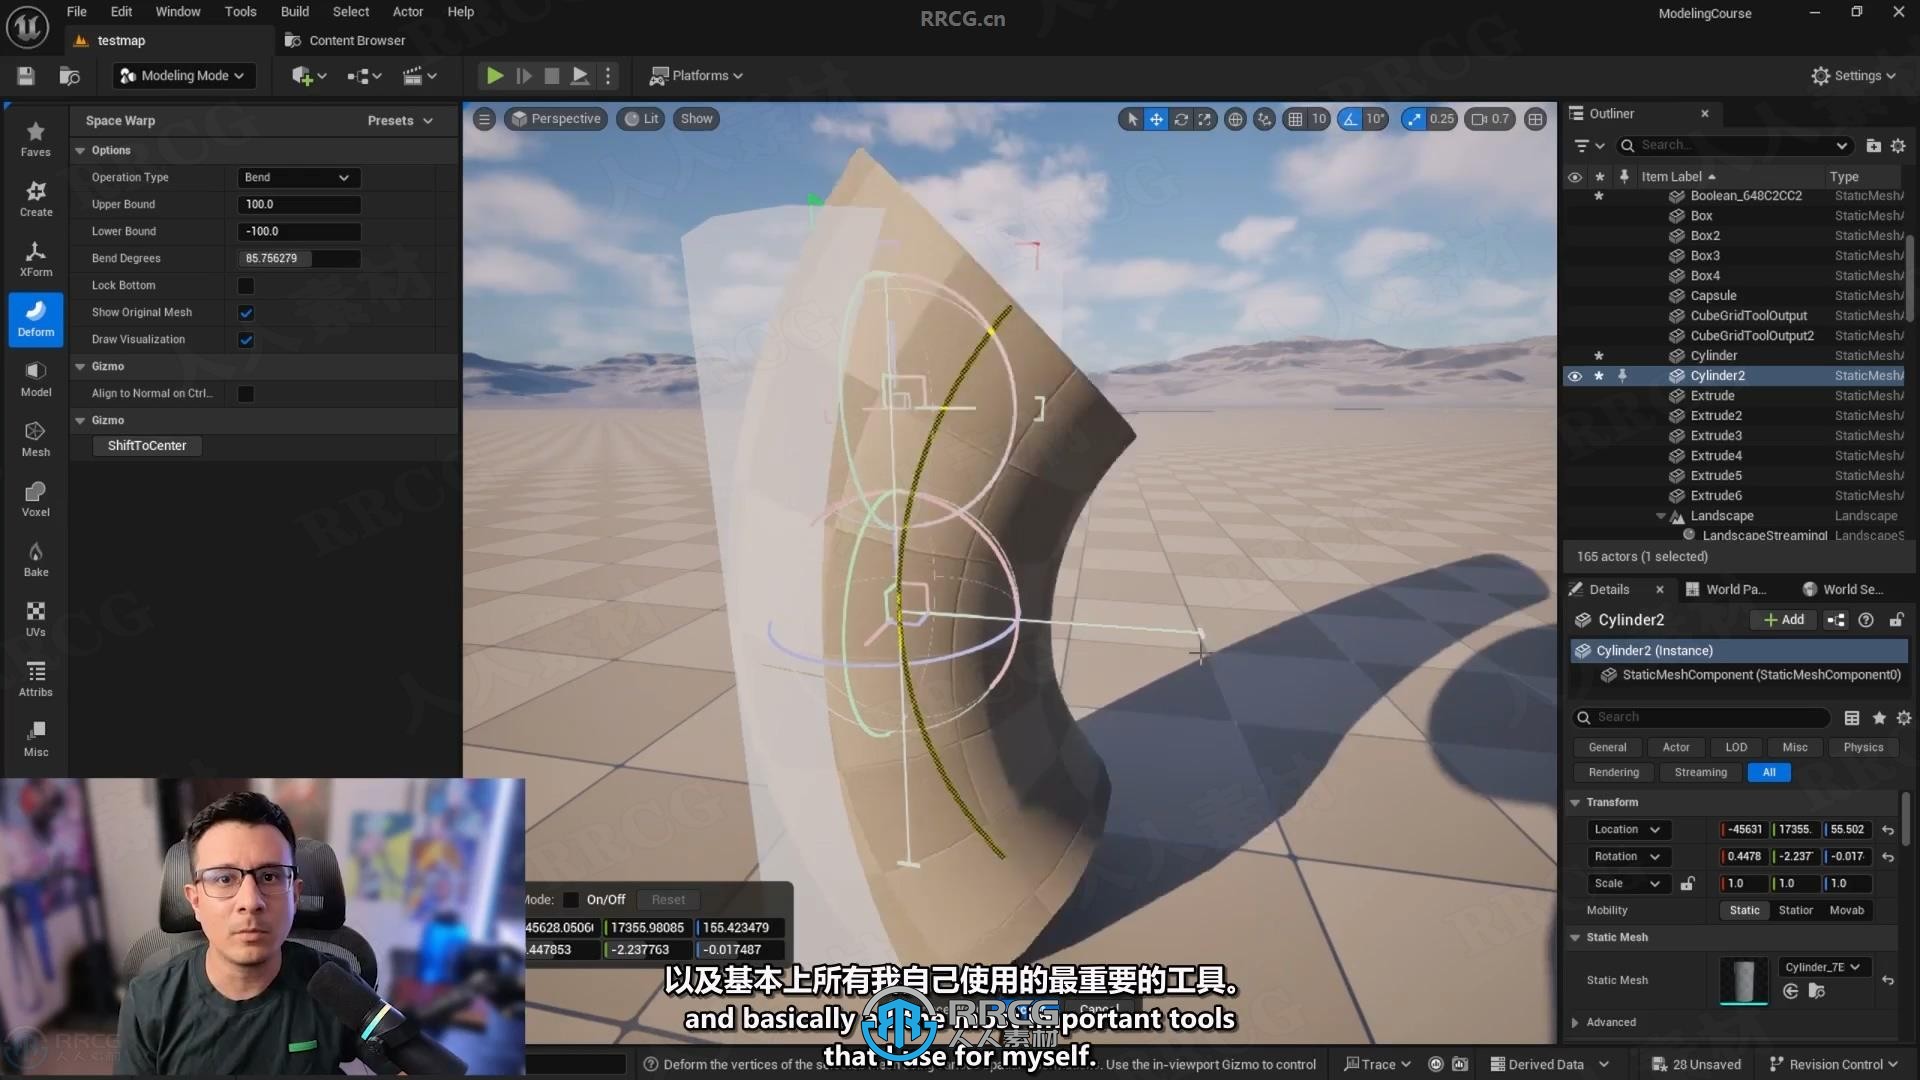Select the Physics filter tab

[1863, 748]
